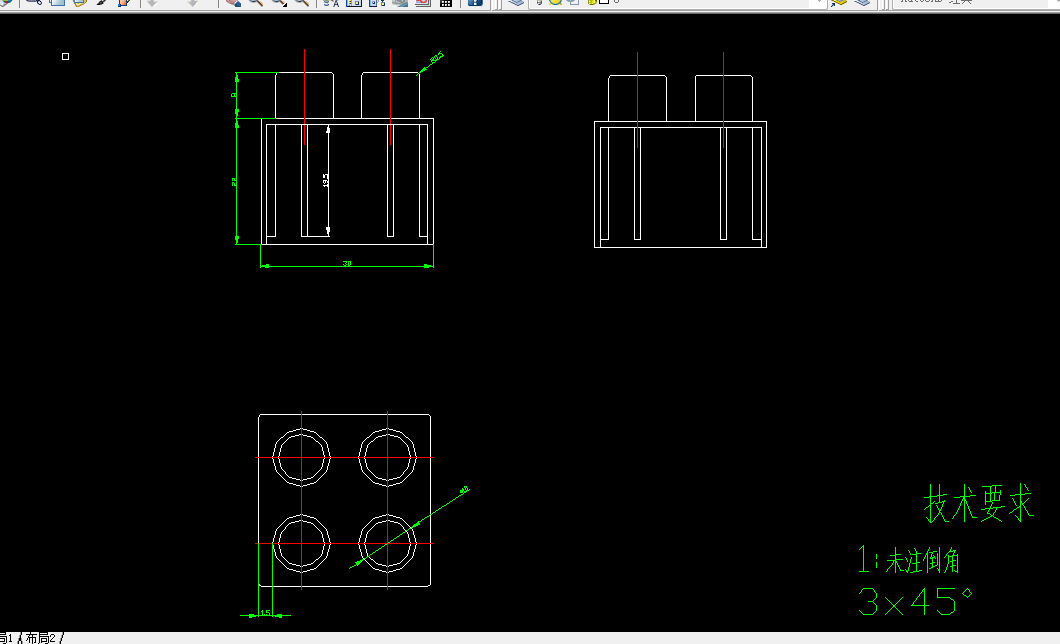Select the 15 dimension text under the plan view
Image resolution: width=1060 pixels, height=644 pixels.
coord(265,613)
